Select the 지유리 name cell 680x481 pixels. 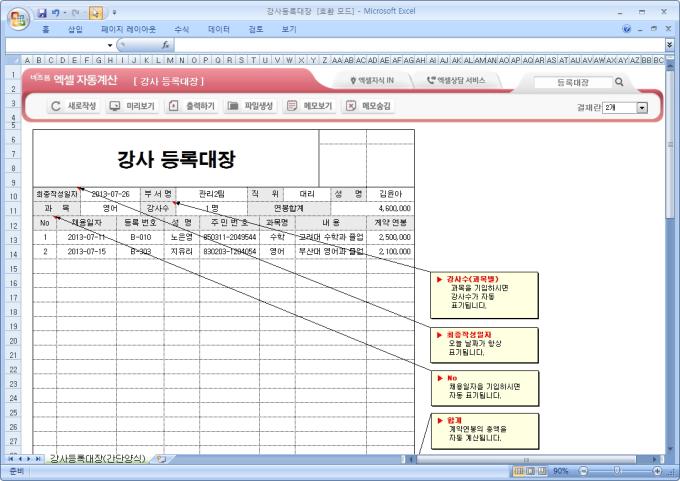click(x=182, y=252)
